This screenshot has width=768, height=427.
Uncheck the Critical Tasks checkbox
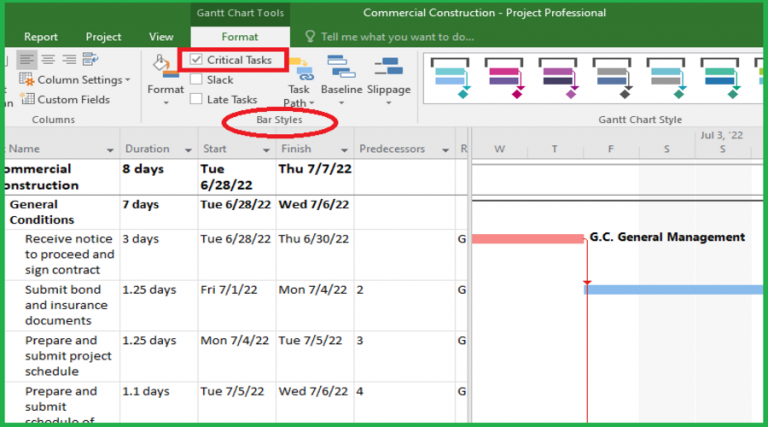196,60
